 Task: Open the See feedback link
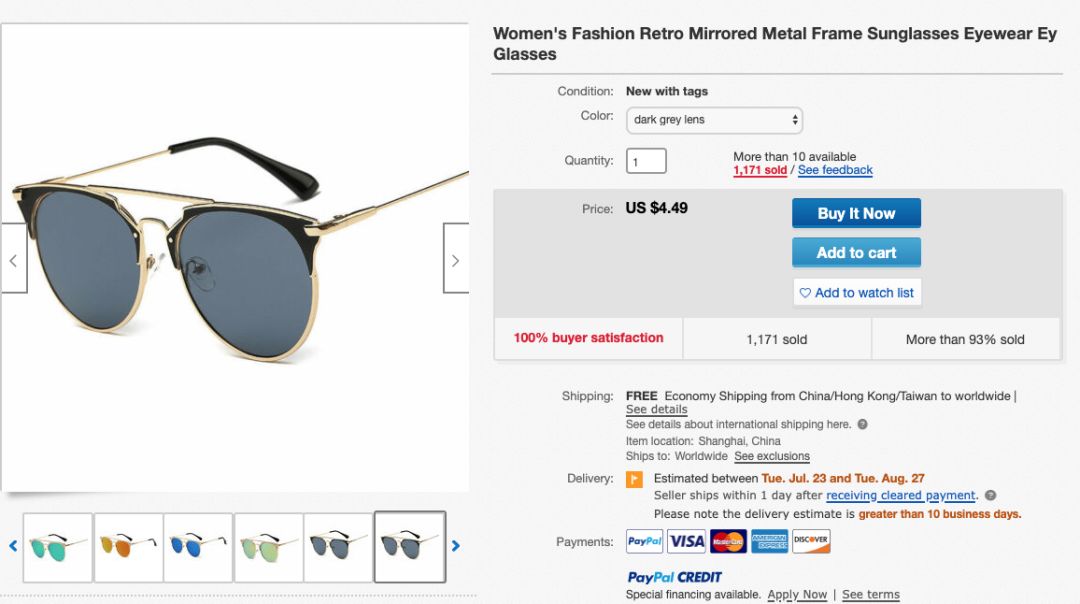(835, 170)
